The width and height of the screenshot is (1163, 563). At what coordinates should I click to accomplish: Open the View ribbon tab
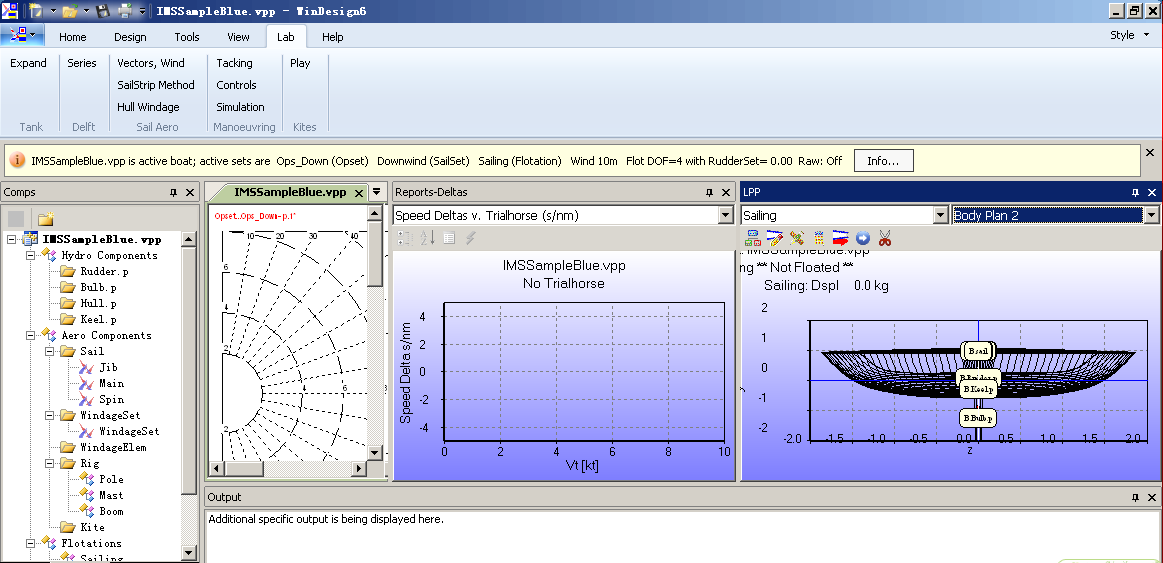[x=238, y=37]
